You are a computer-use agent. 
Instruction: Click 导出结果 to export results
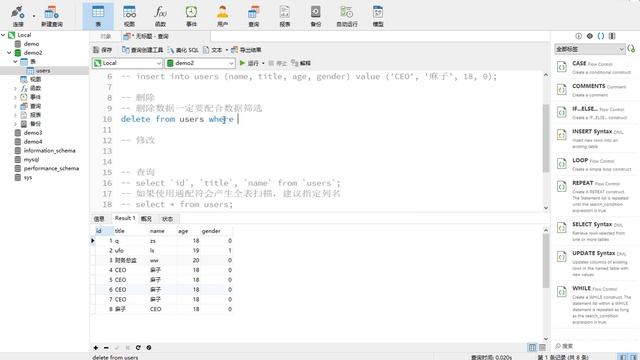pyautogui.click(x=246, y=50)
